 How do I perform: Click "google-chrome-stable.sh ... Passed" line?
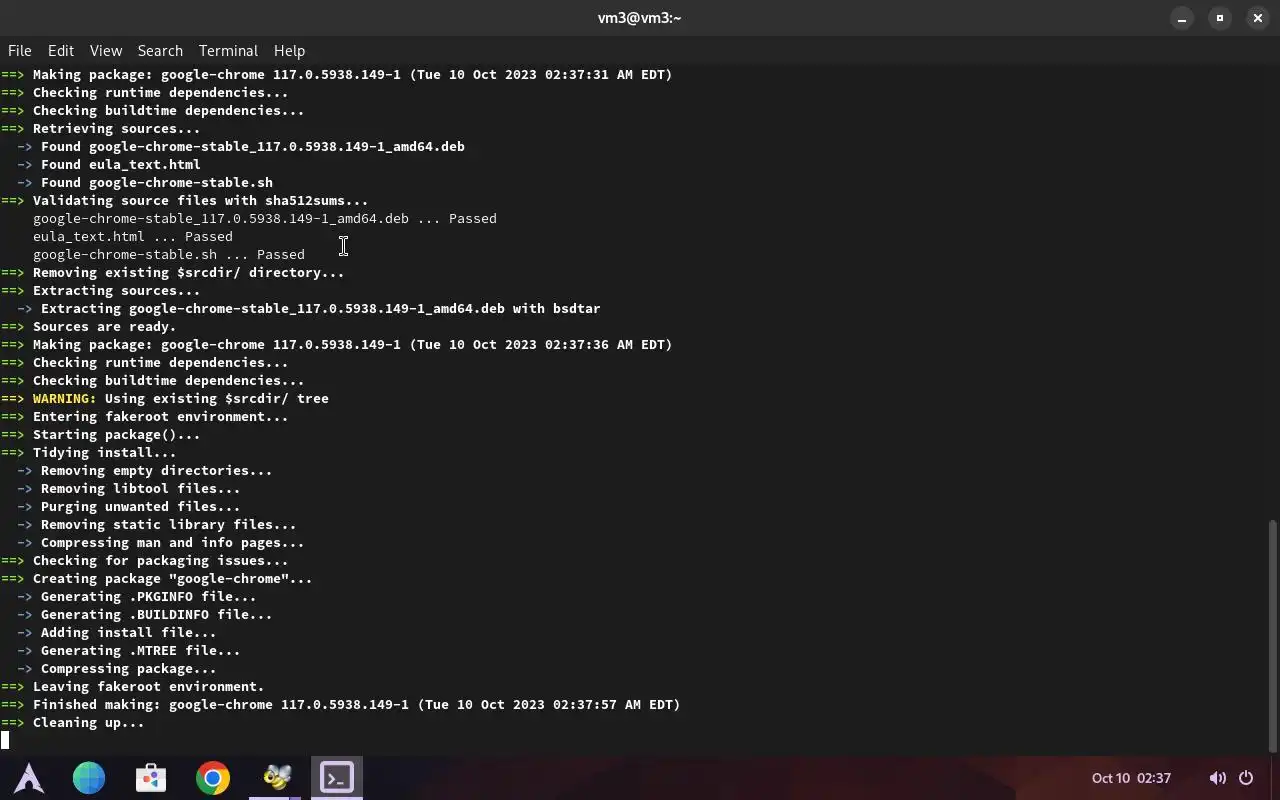click(x=169, y=254)
